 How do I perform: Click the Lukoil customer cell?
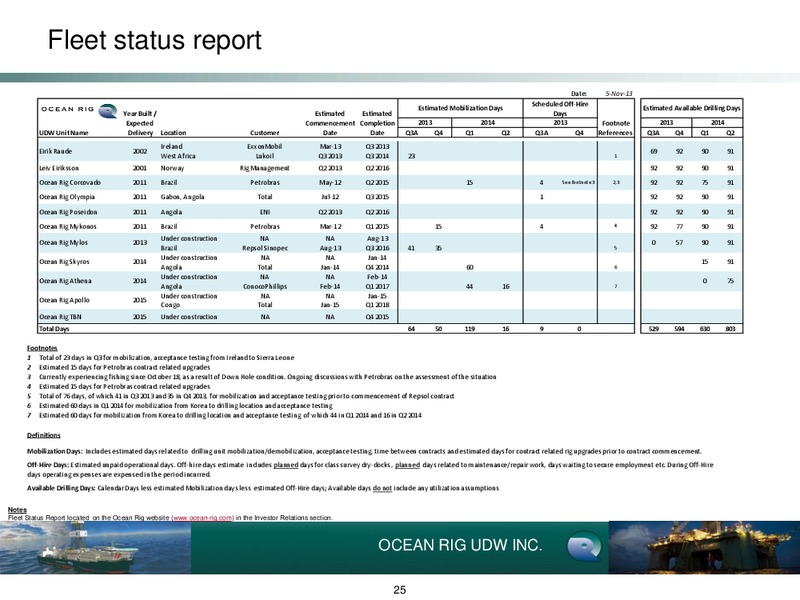point(265,156)
